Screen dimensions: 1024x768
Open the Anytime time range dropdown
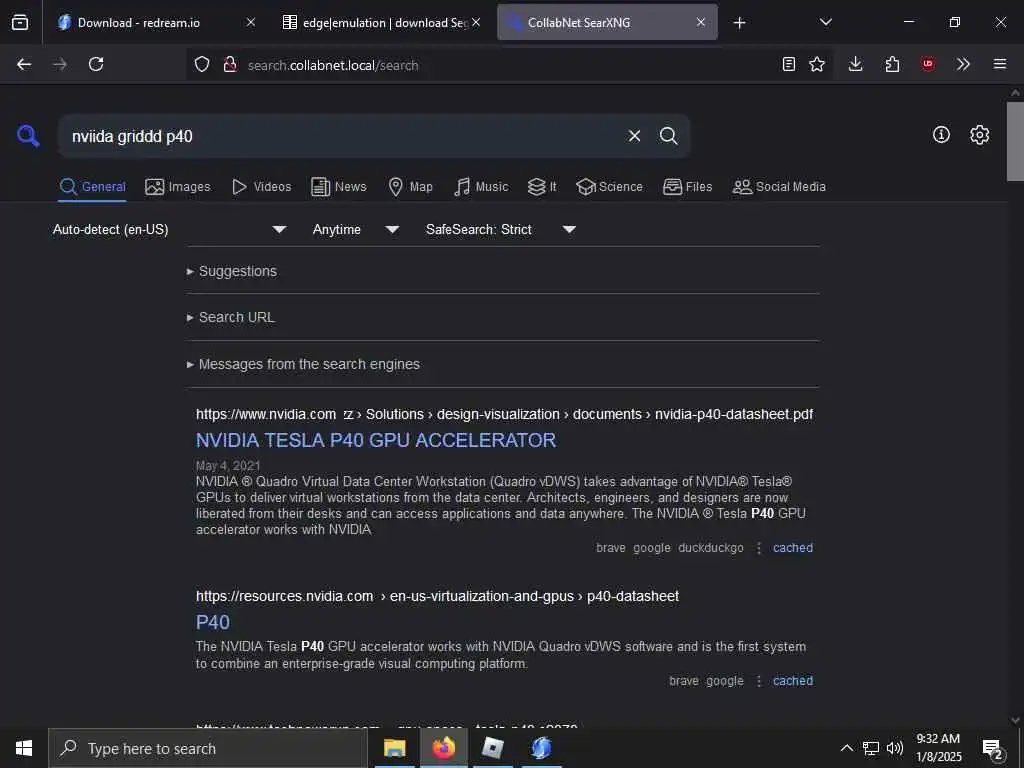click(x=356, y=229)
